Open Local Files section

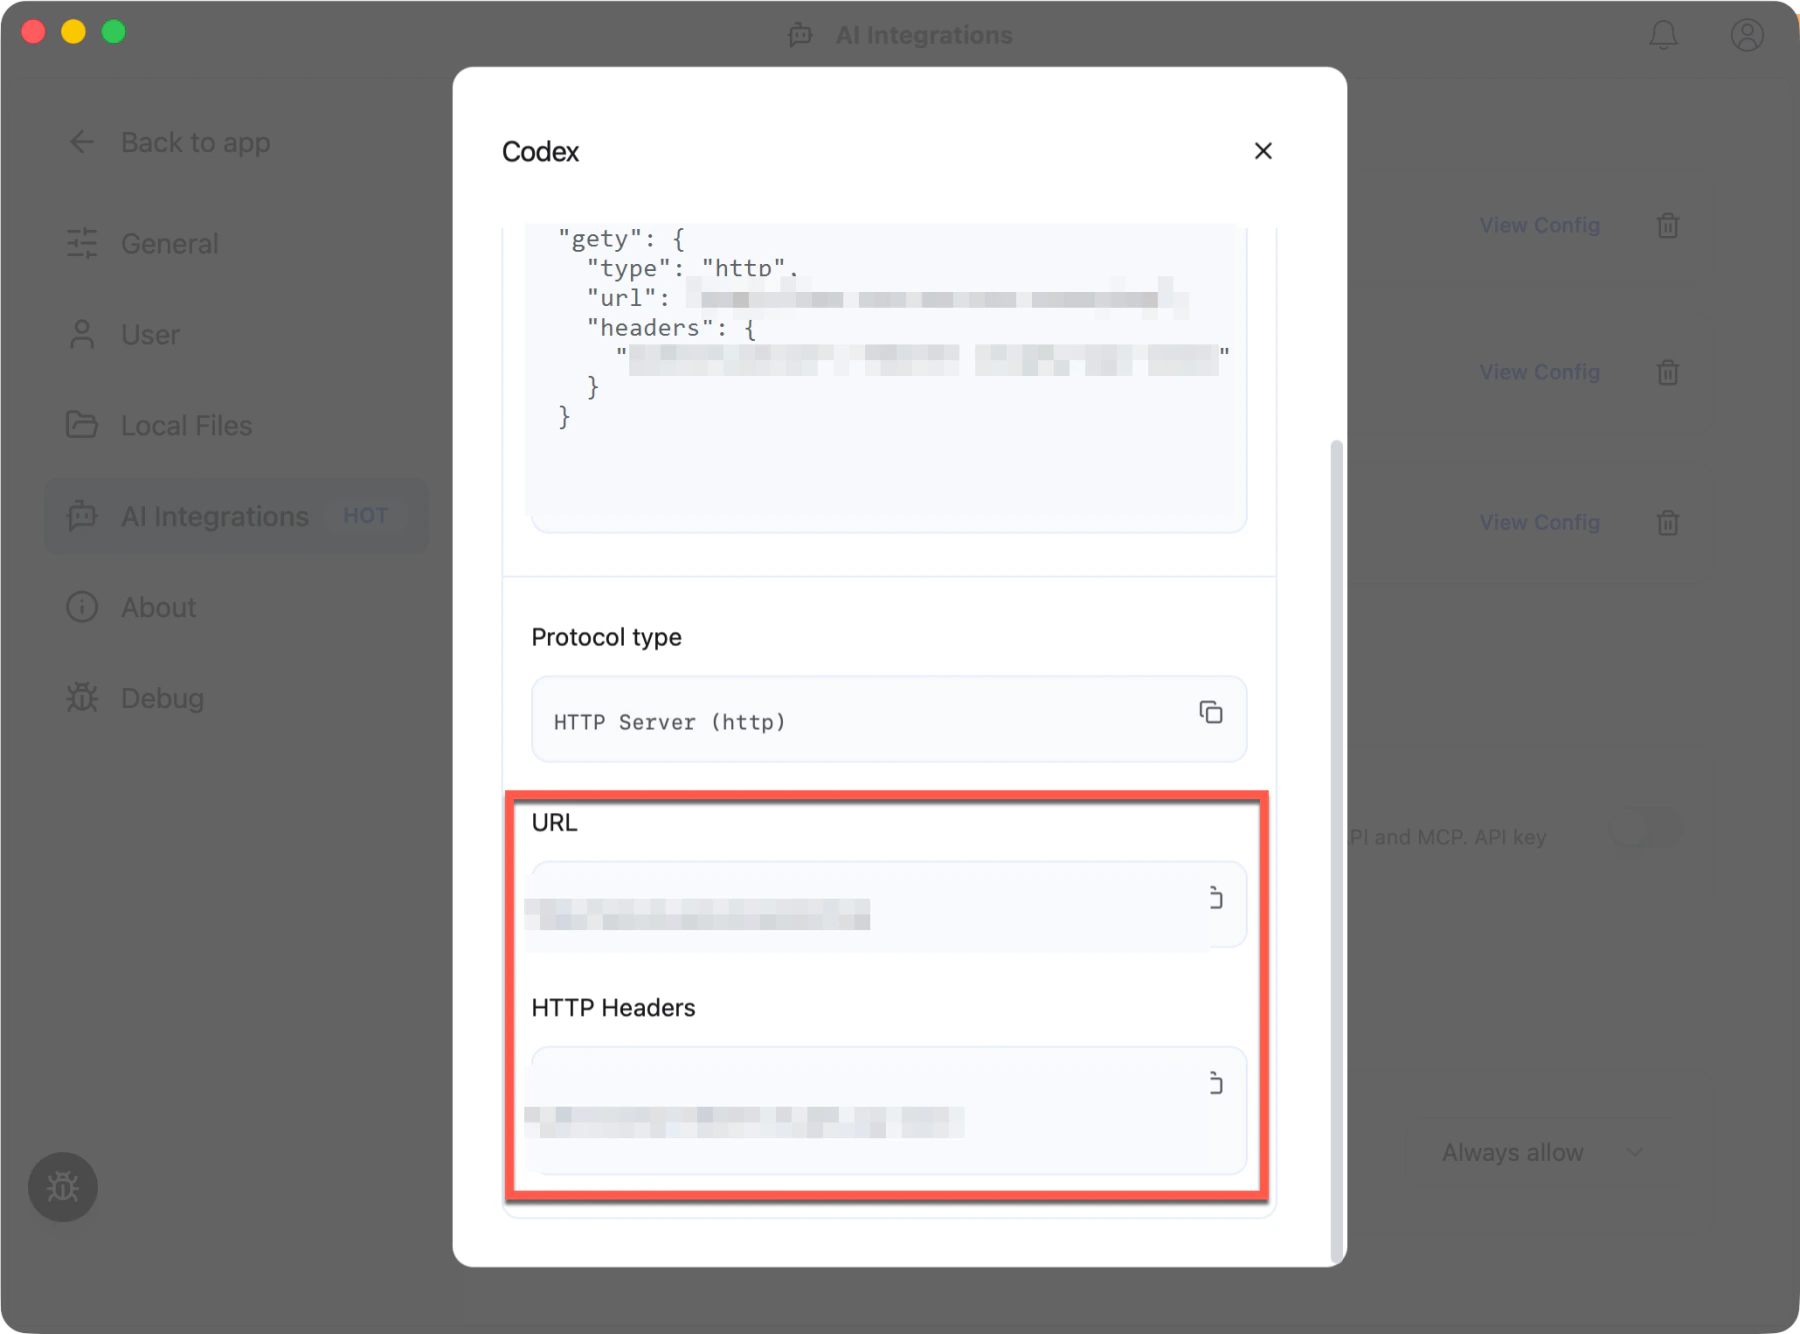[x=236, y=425]
